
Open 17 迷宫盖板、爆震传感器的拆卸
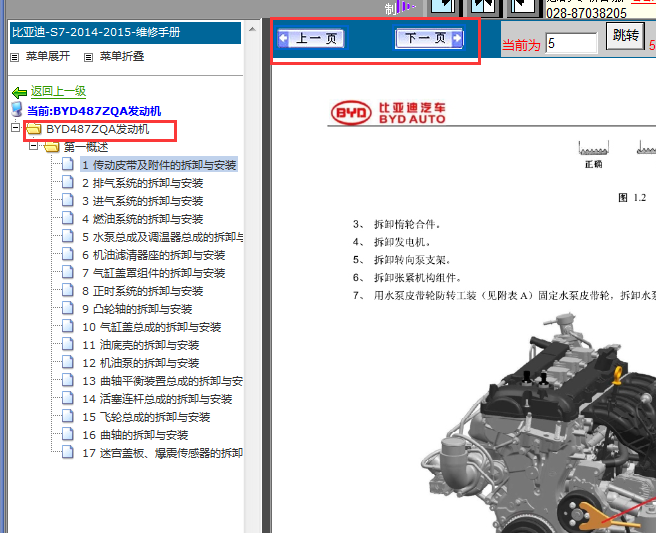pyautogui.click(x=162, y=453)
